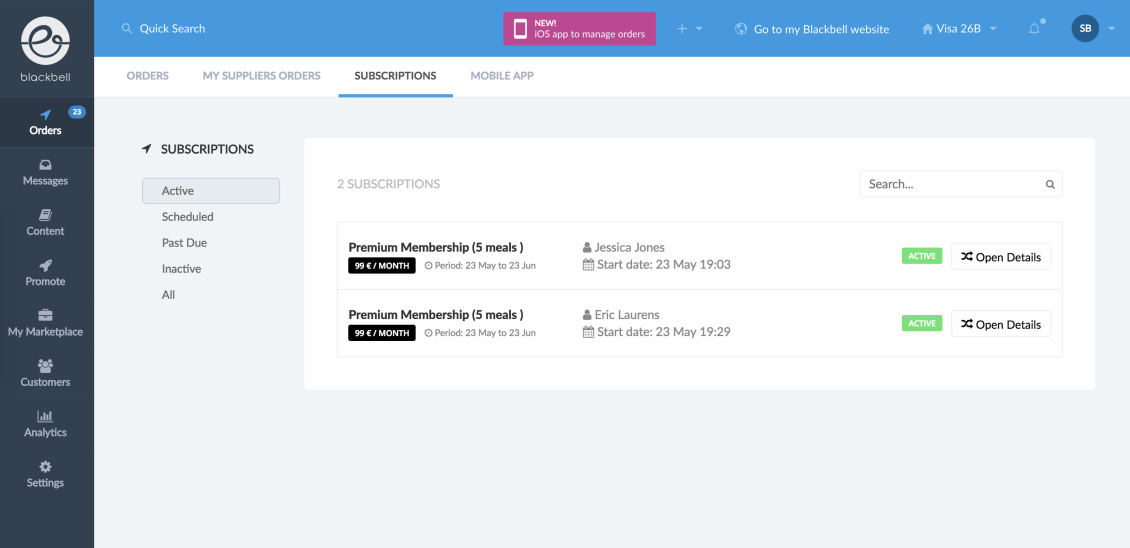Click Premium Membership title in Eric Laurens row
Viewport: 1130px width, 548px height.
click(435, 315)
